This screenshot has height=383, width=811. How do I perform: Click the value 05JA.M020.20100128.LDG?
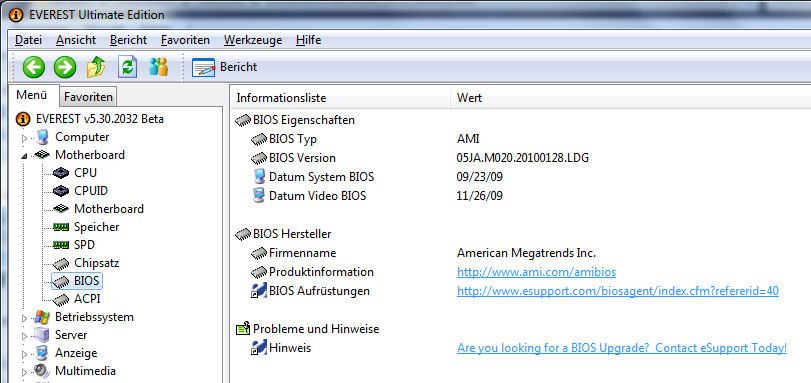(522, 158)
